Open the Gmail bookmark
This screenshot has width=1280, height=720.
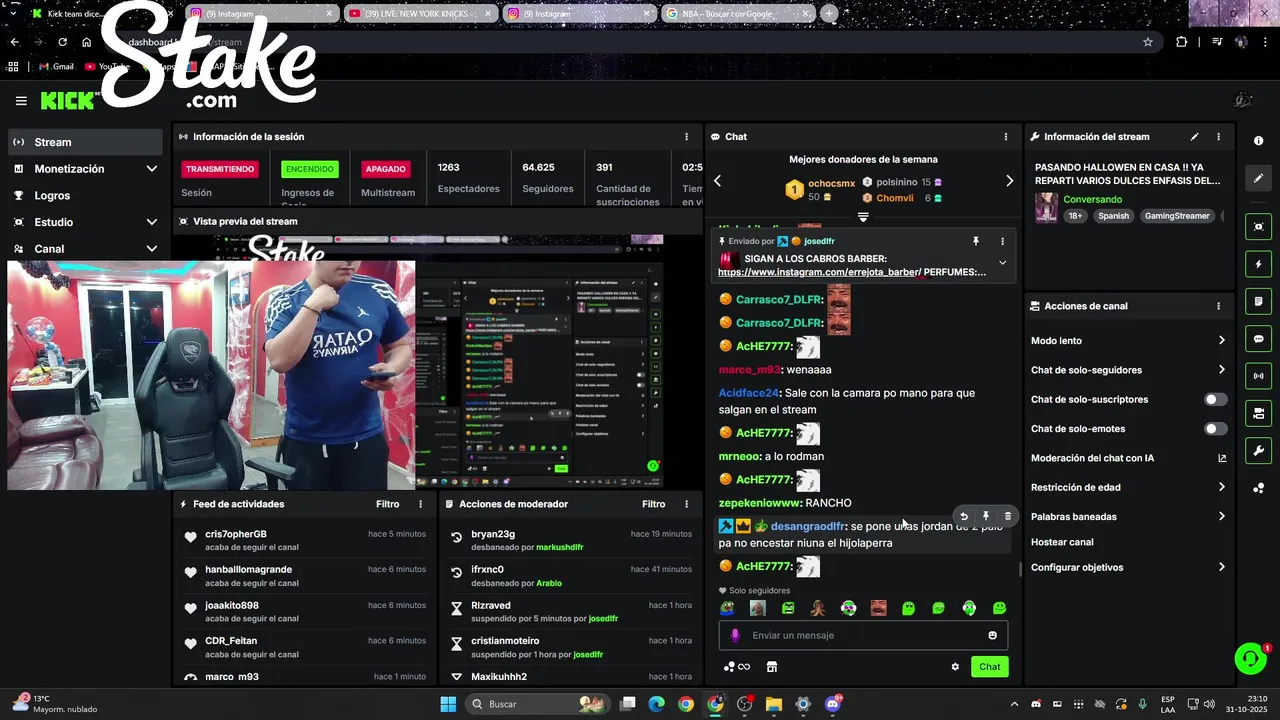pyautogui.click(x=56, y=67)
